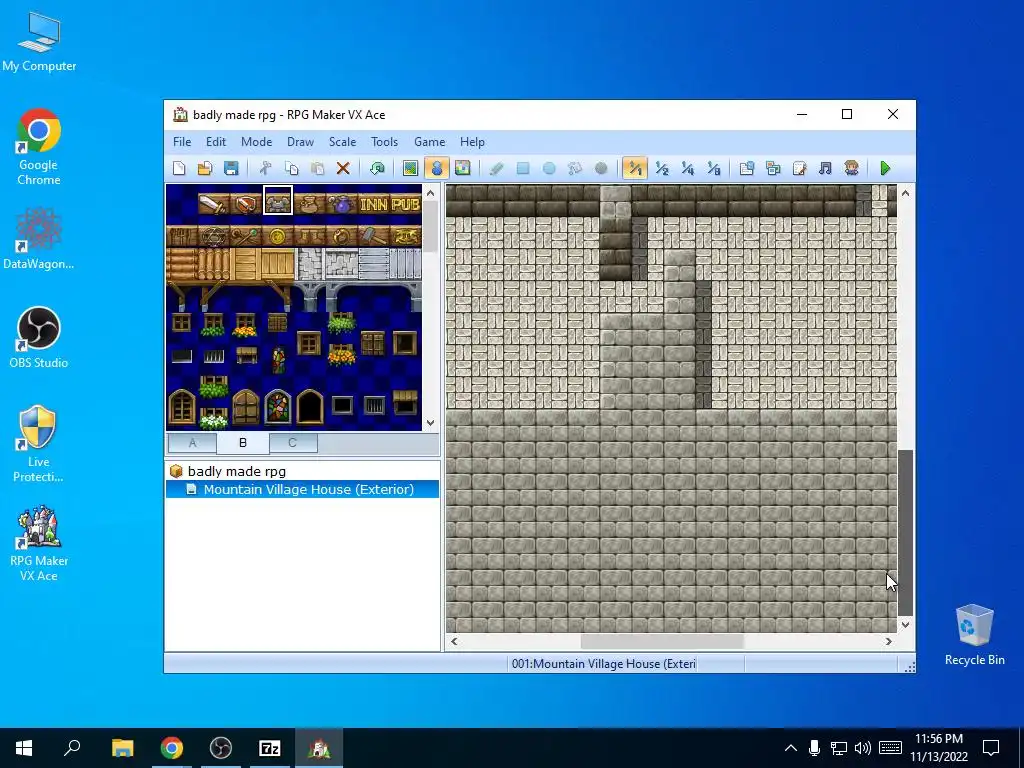Click the Undo icon
The height and width of the screenshot is (768, 1024).
coord(377,168)
